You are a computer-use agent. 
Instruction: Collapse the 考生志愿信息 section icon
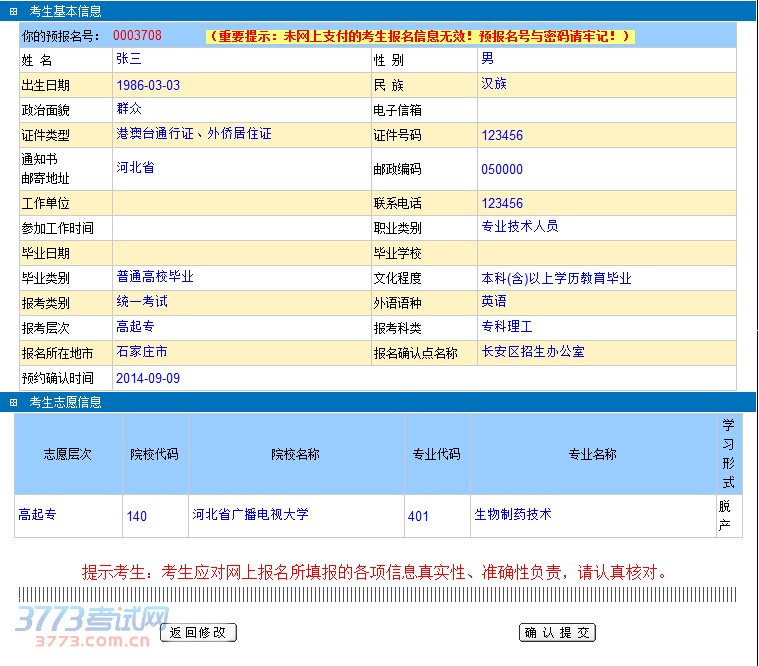pos(13,402)
